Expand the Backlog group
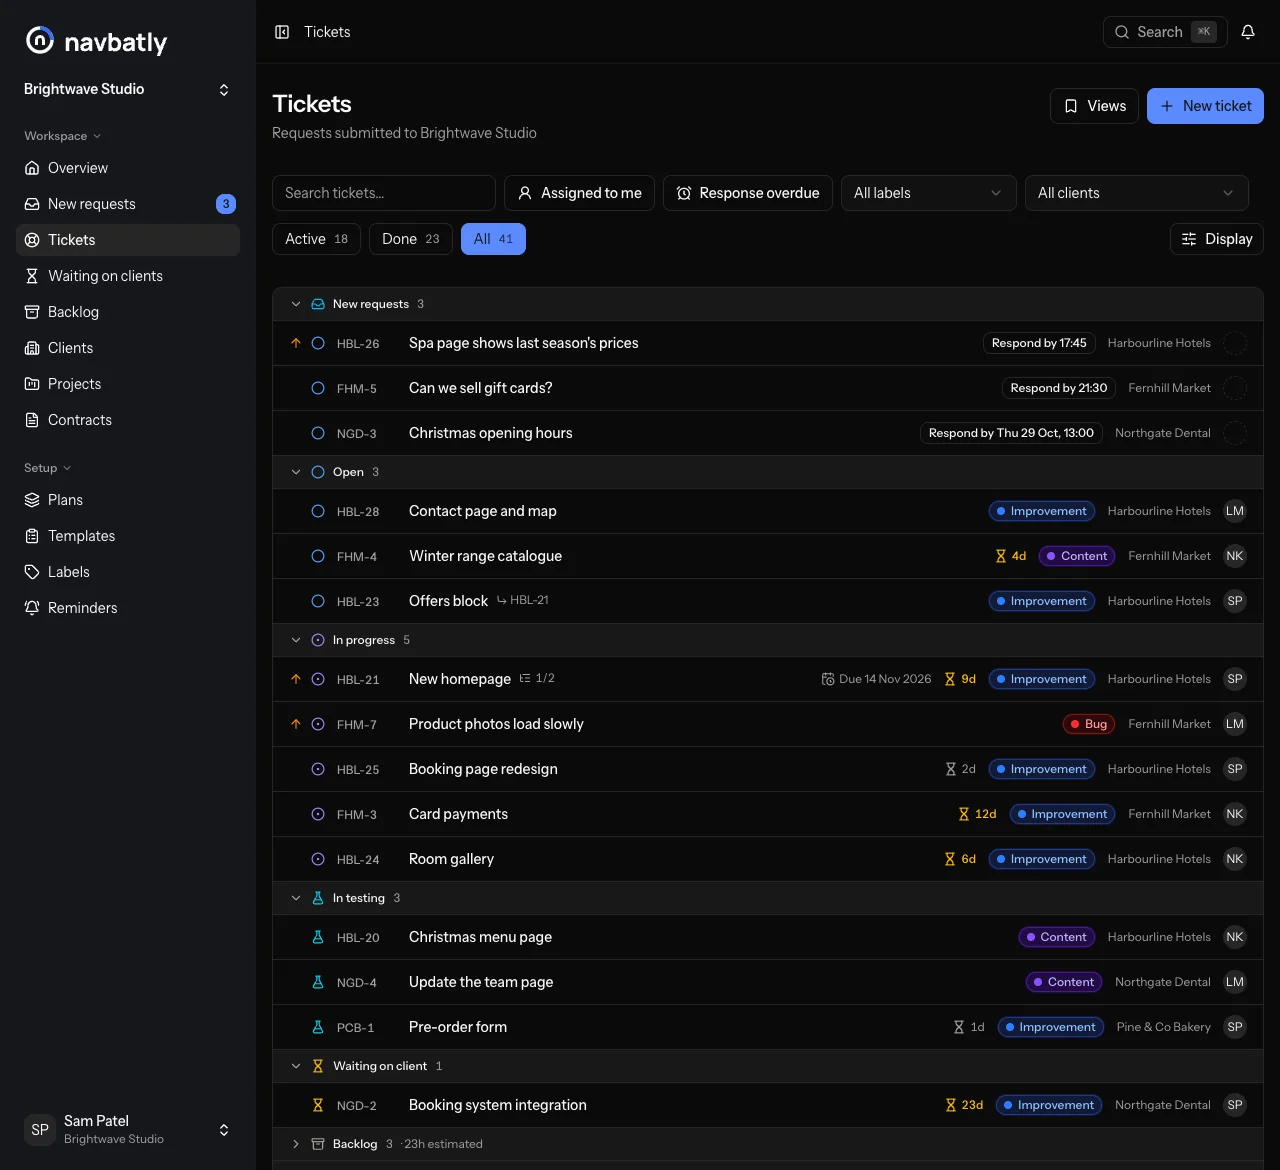 click(x=296, y=1144)
